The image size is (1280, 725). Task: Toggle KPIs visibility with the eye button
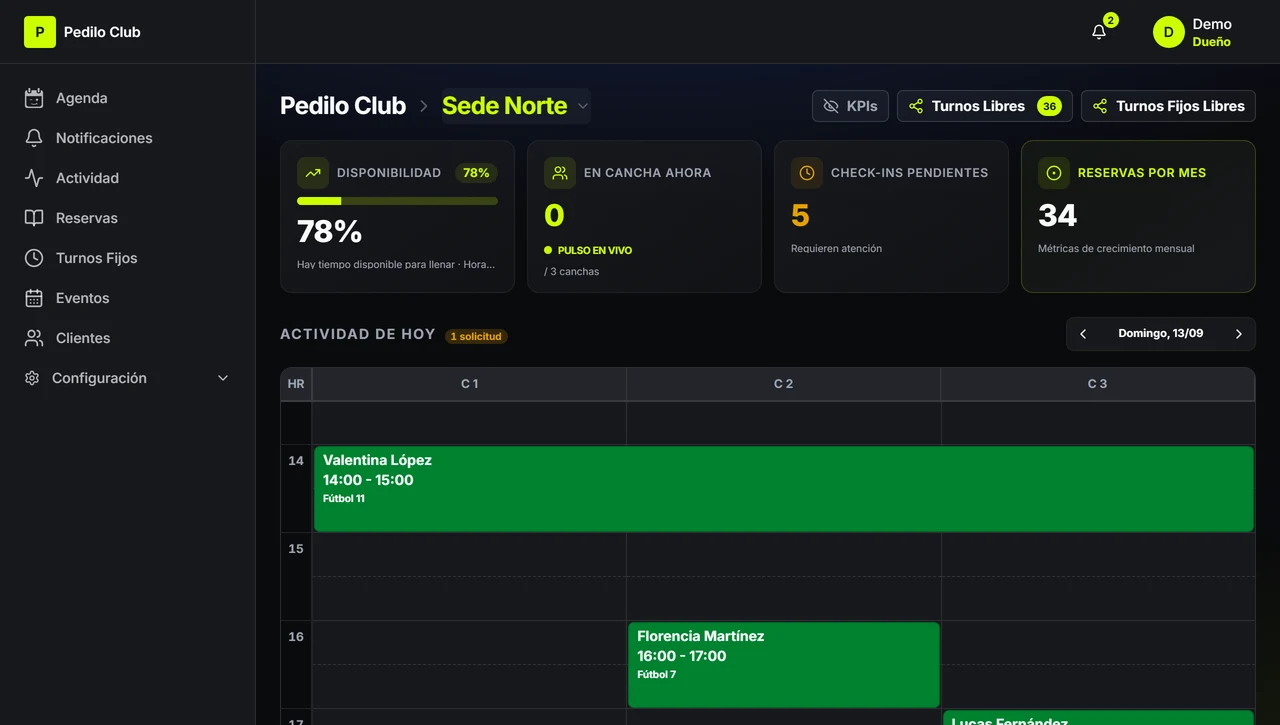[x=850, y=106]
